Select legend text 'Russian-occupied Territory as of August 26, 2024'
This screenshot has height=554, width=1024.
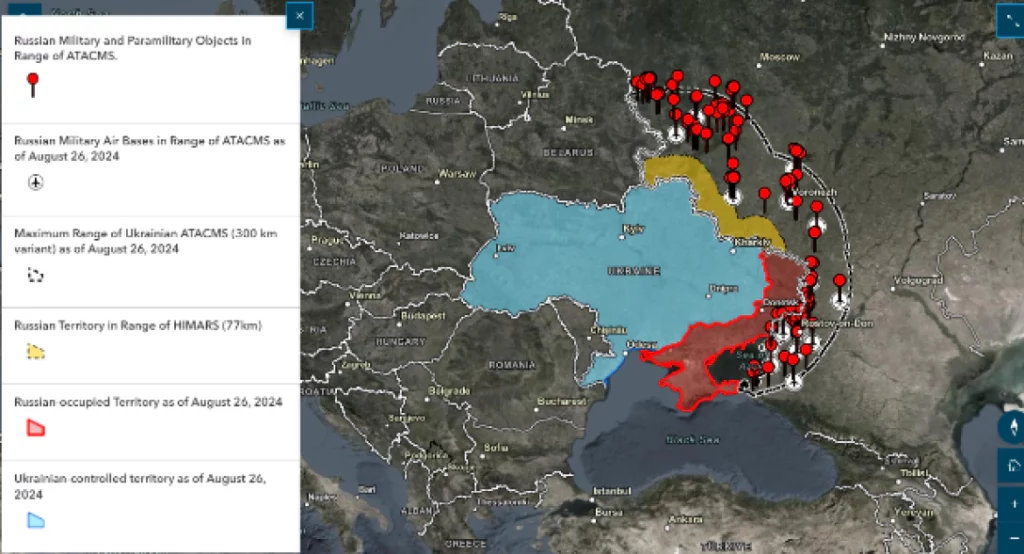pyautogui.click(x=148, y=402)
